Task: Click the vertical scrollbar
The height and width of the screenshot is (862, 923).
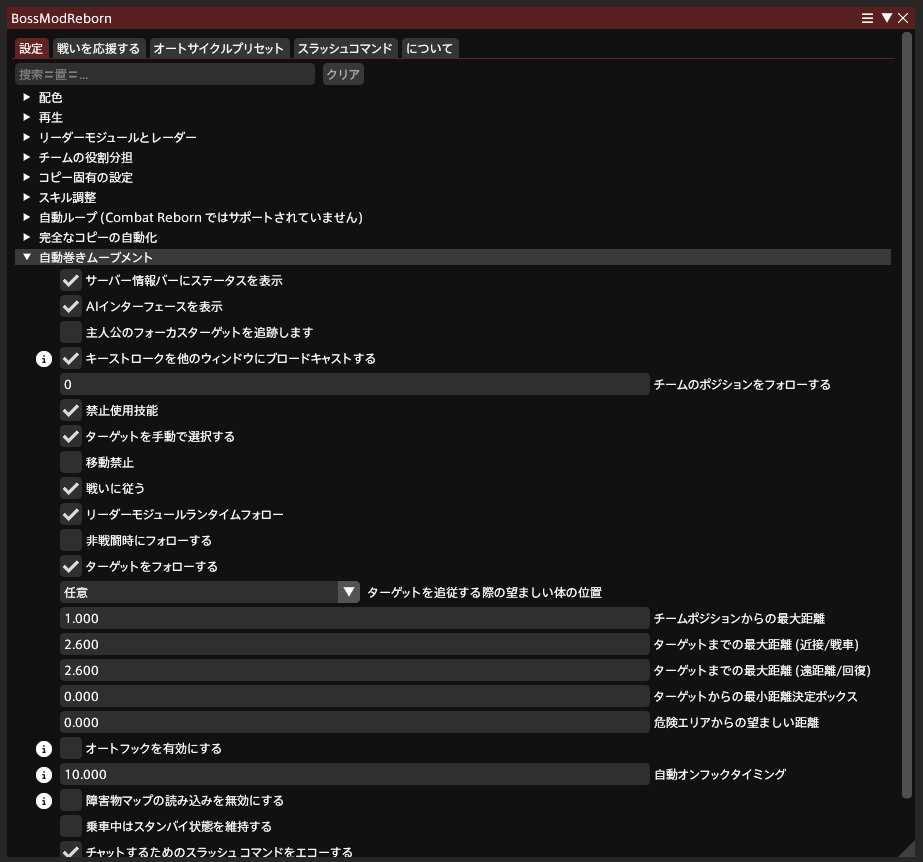Action: tap(907, 415)
